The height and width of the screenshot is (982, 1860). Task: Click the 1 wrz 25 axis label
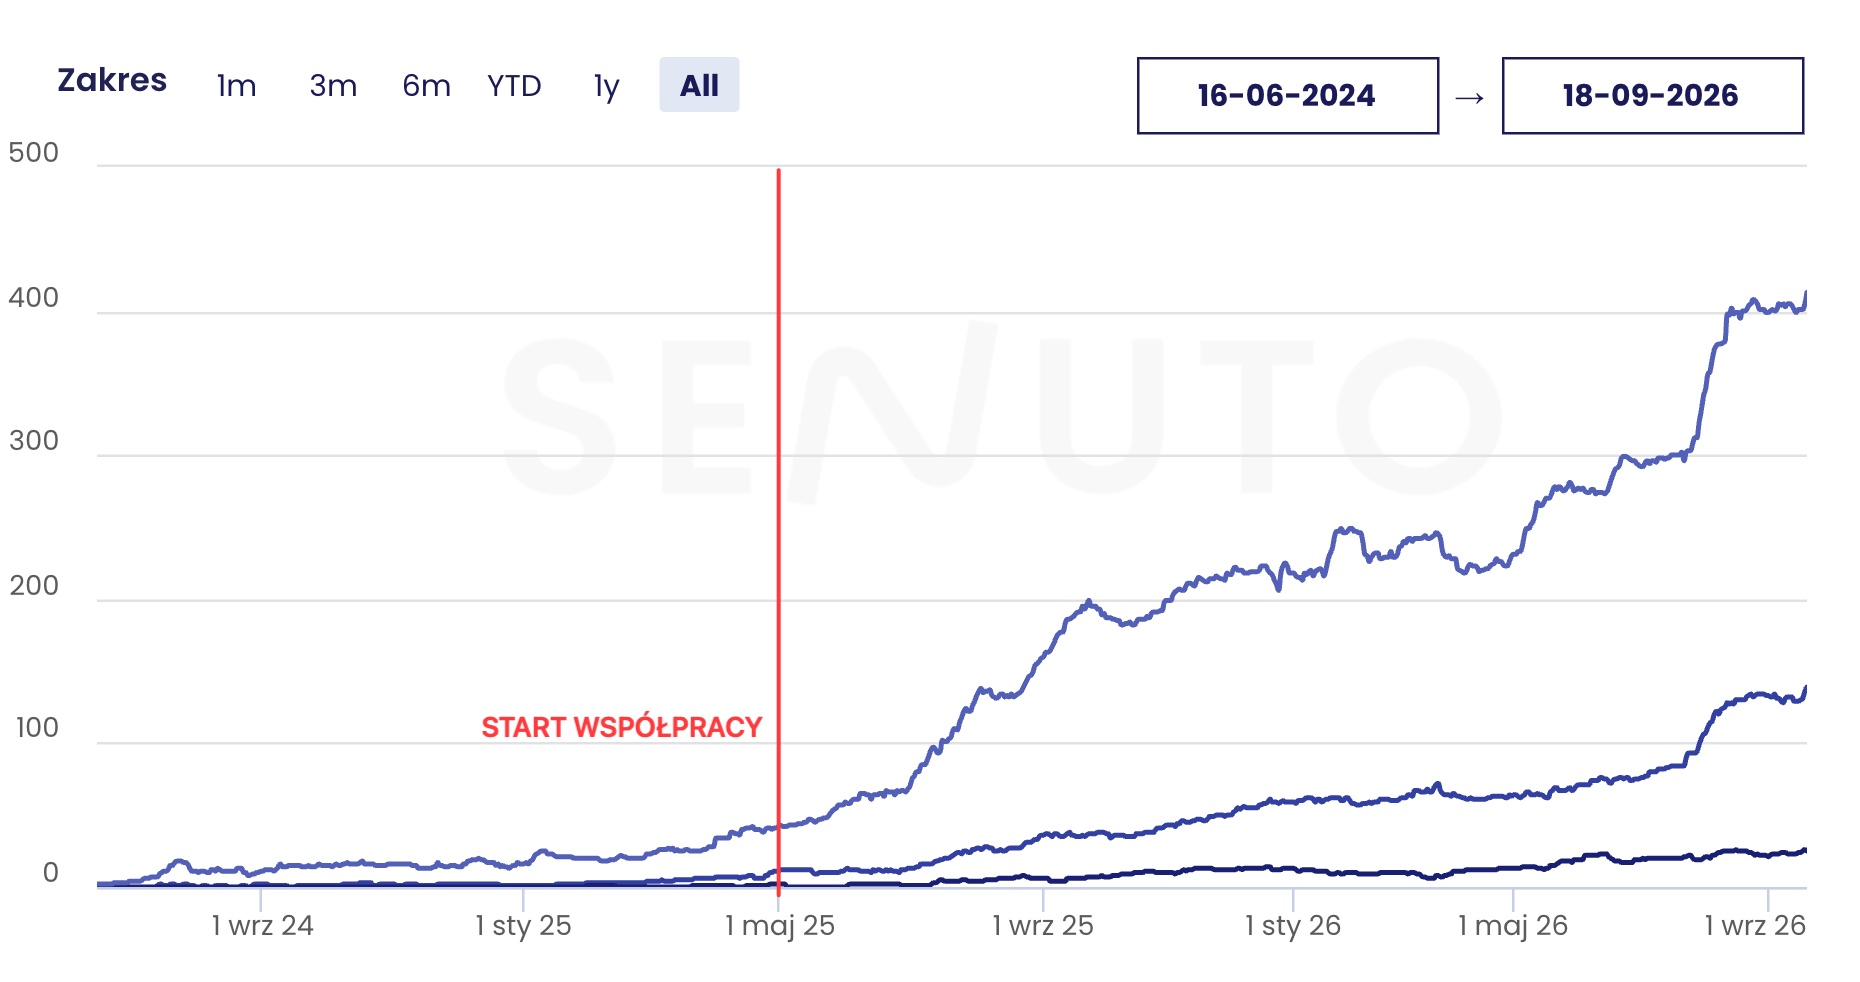click(1043, 925)
